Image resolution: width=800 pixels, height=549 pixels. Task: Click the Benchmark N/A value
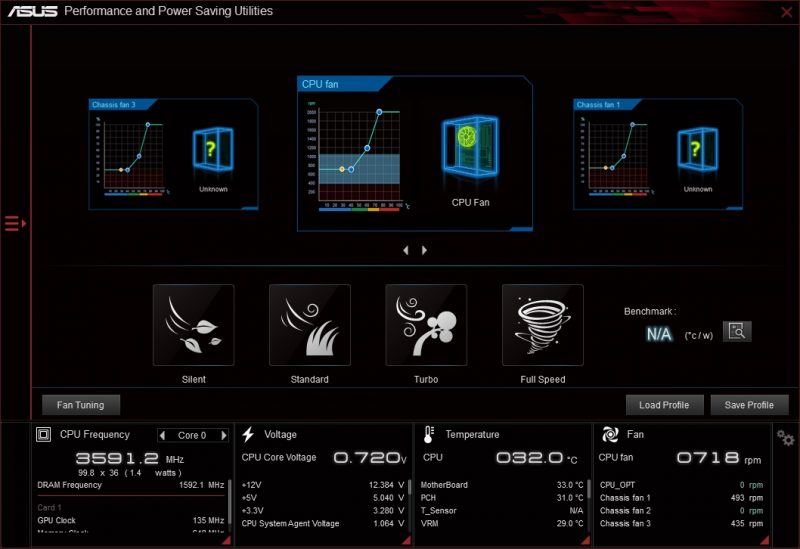coord(659,334)
